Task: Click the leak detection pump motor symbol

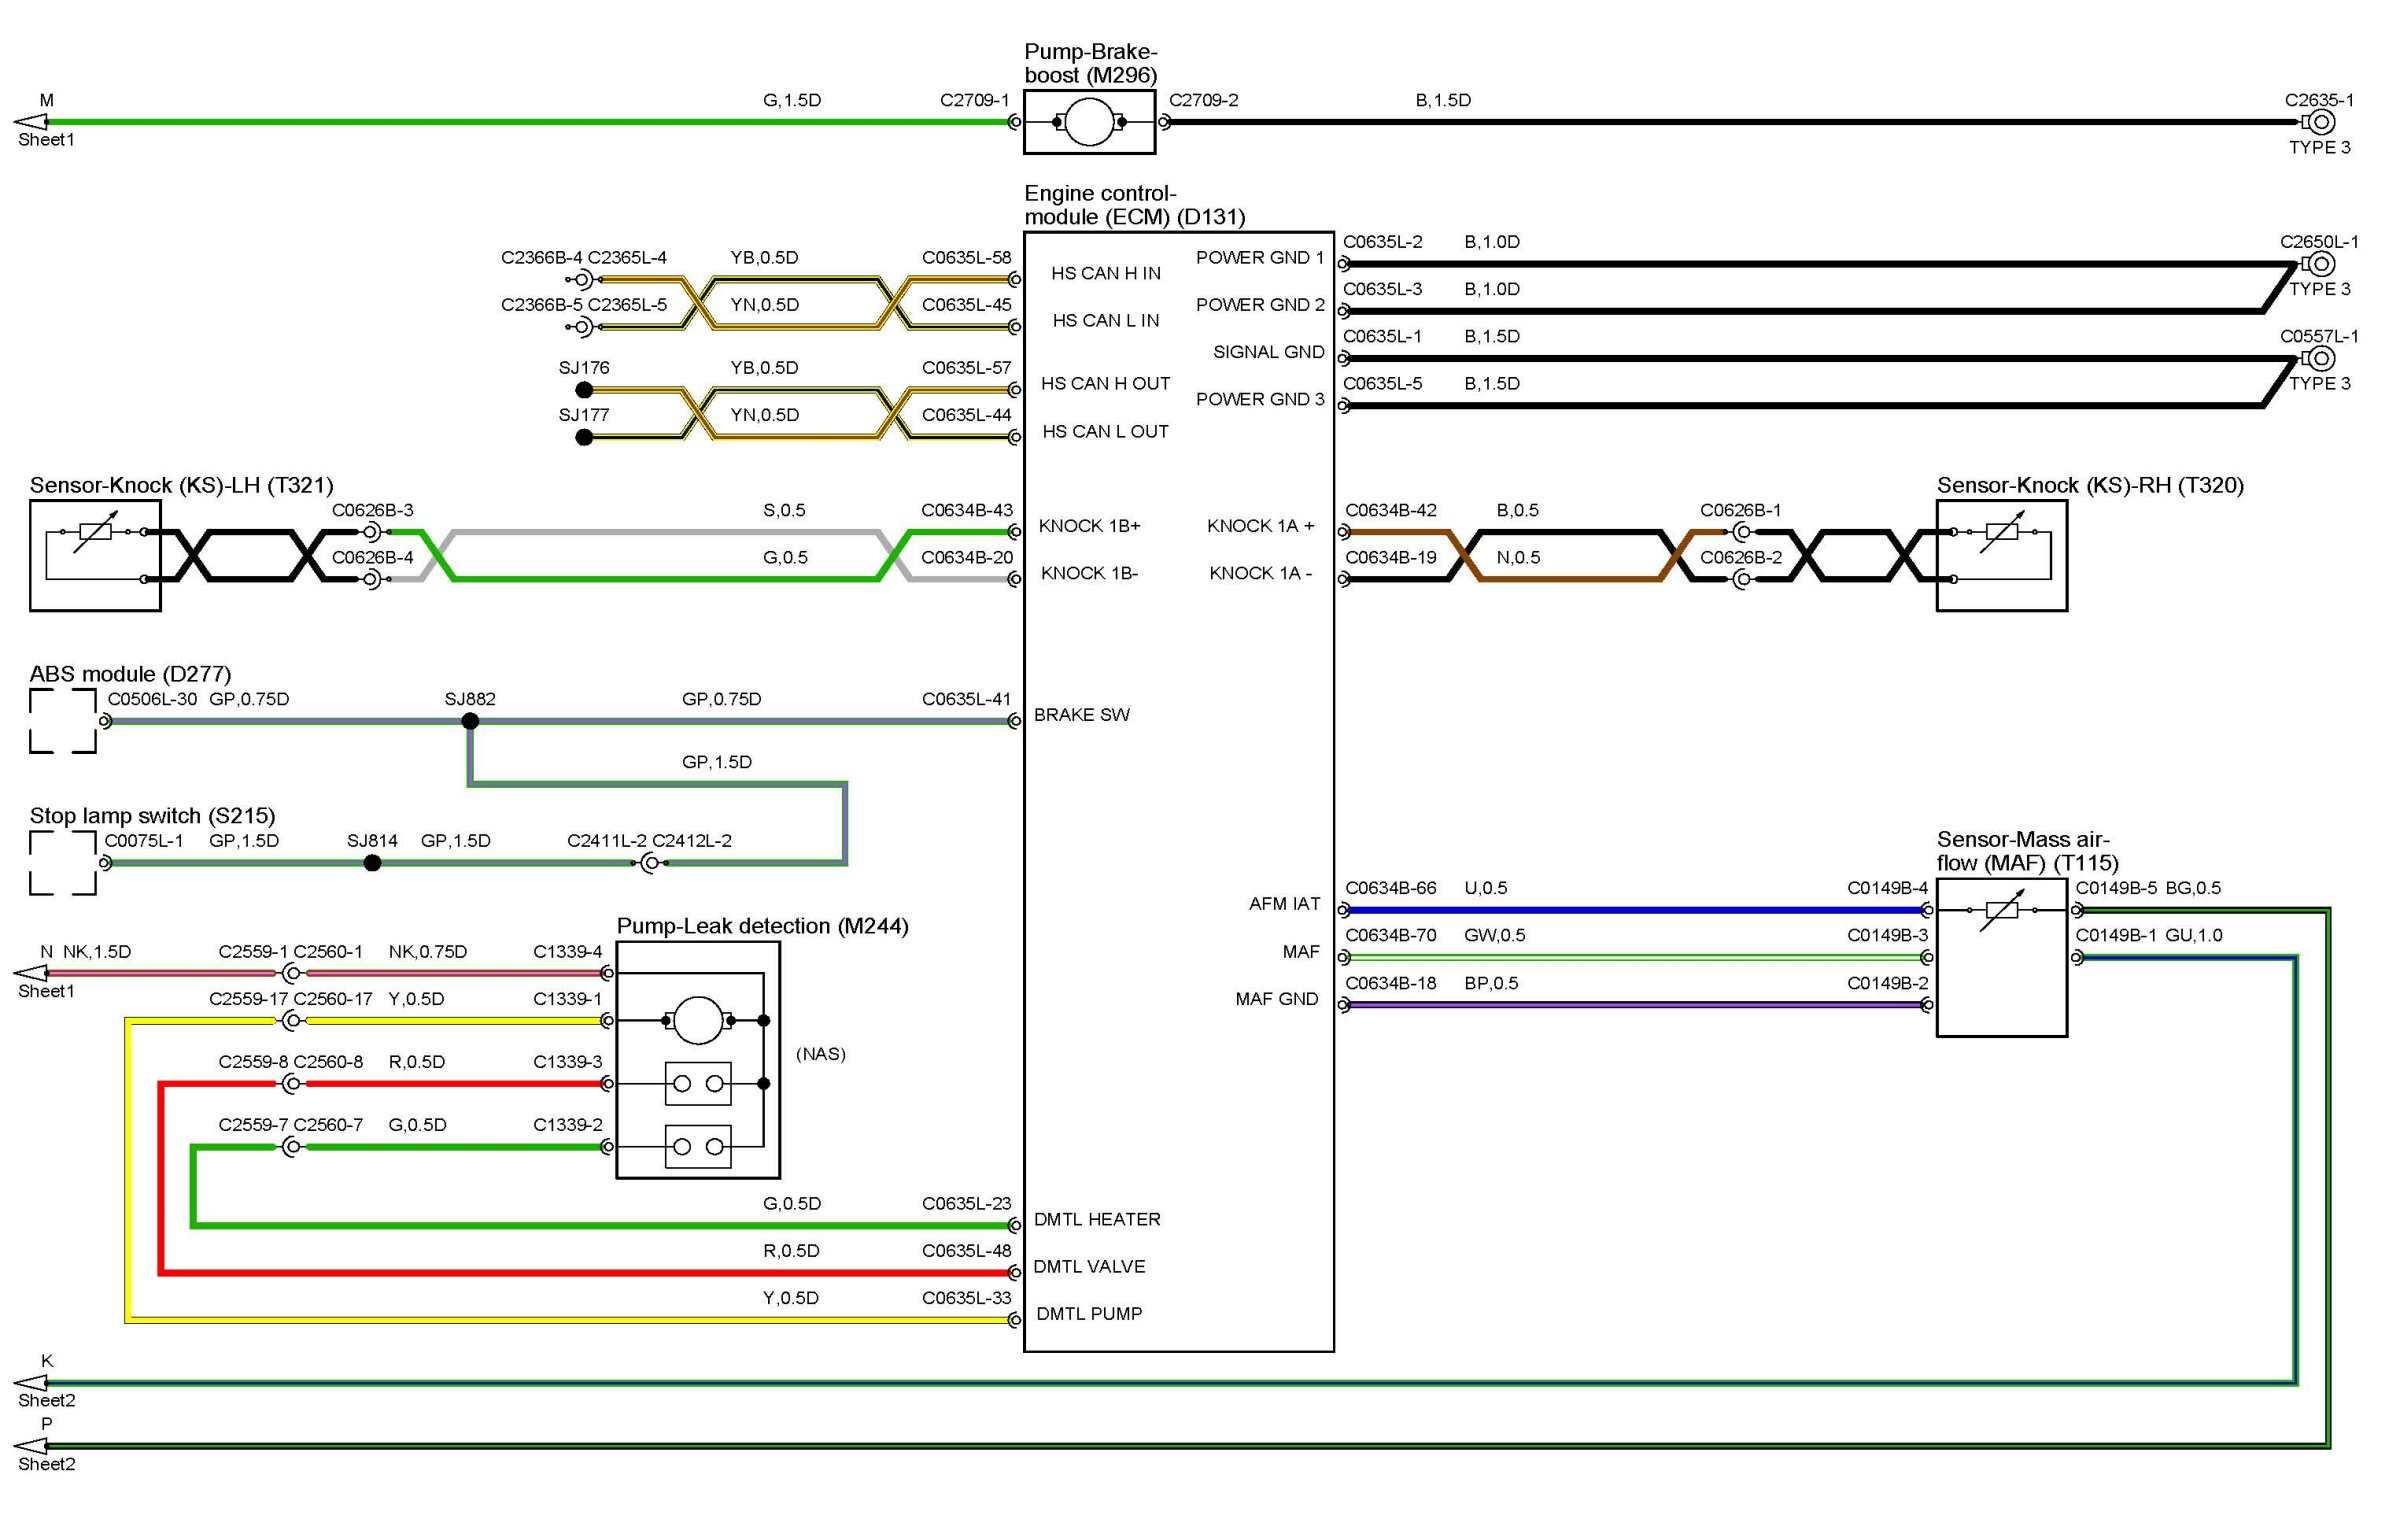Action: [698, 1020]
